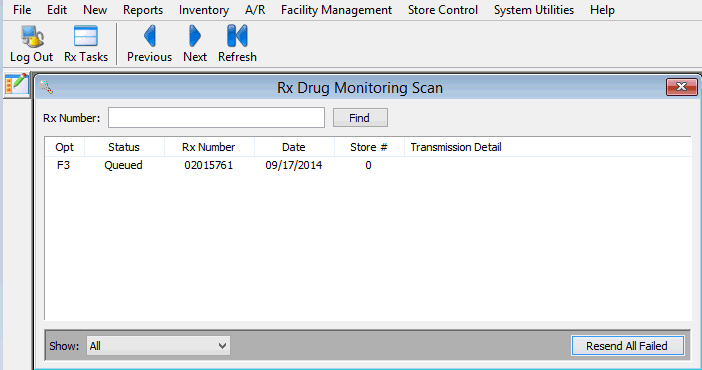The width and height of the screenshot is (702, 370).
Task: Open the Inventory menu
Action: [x=204, y=10]
